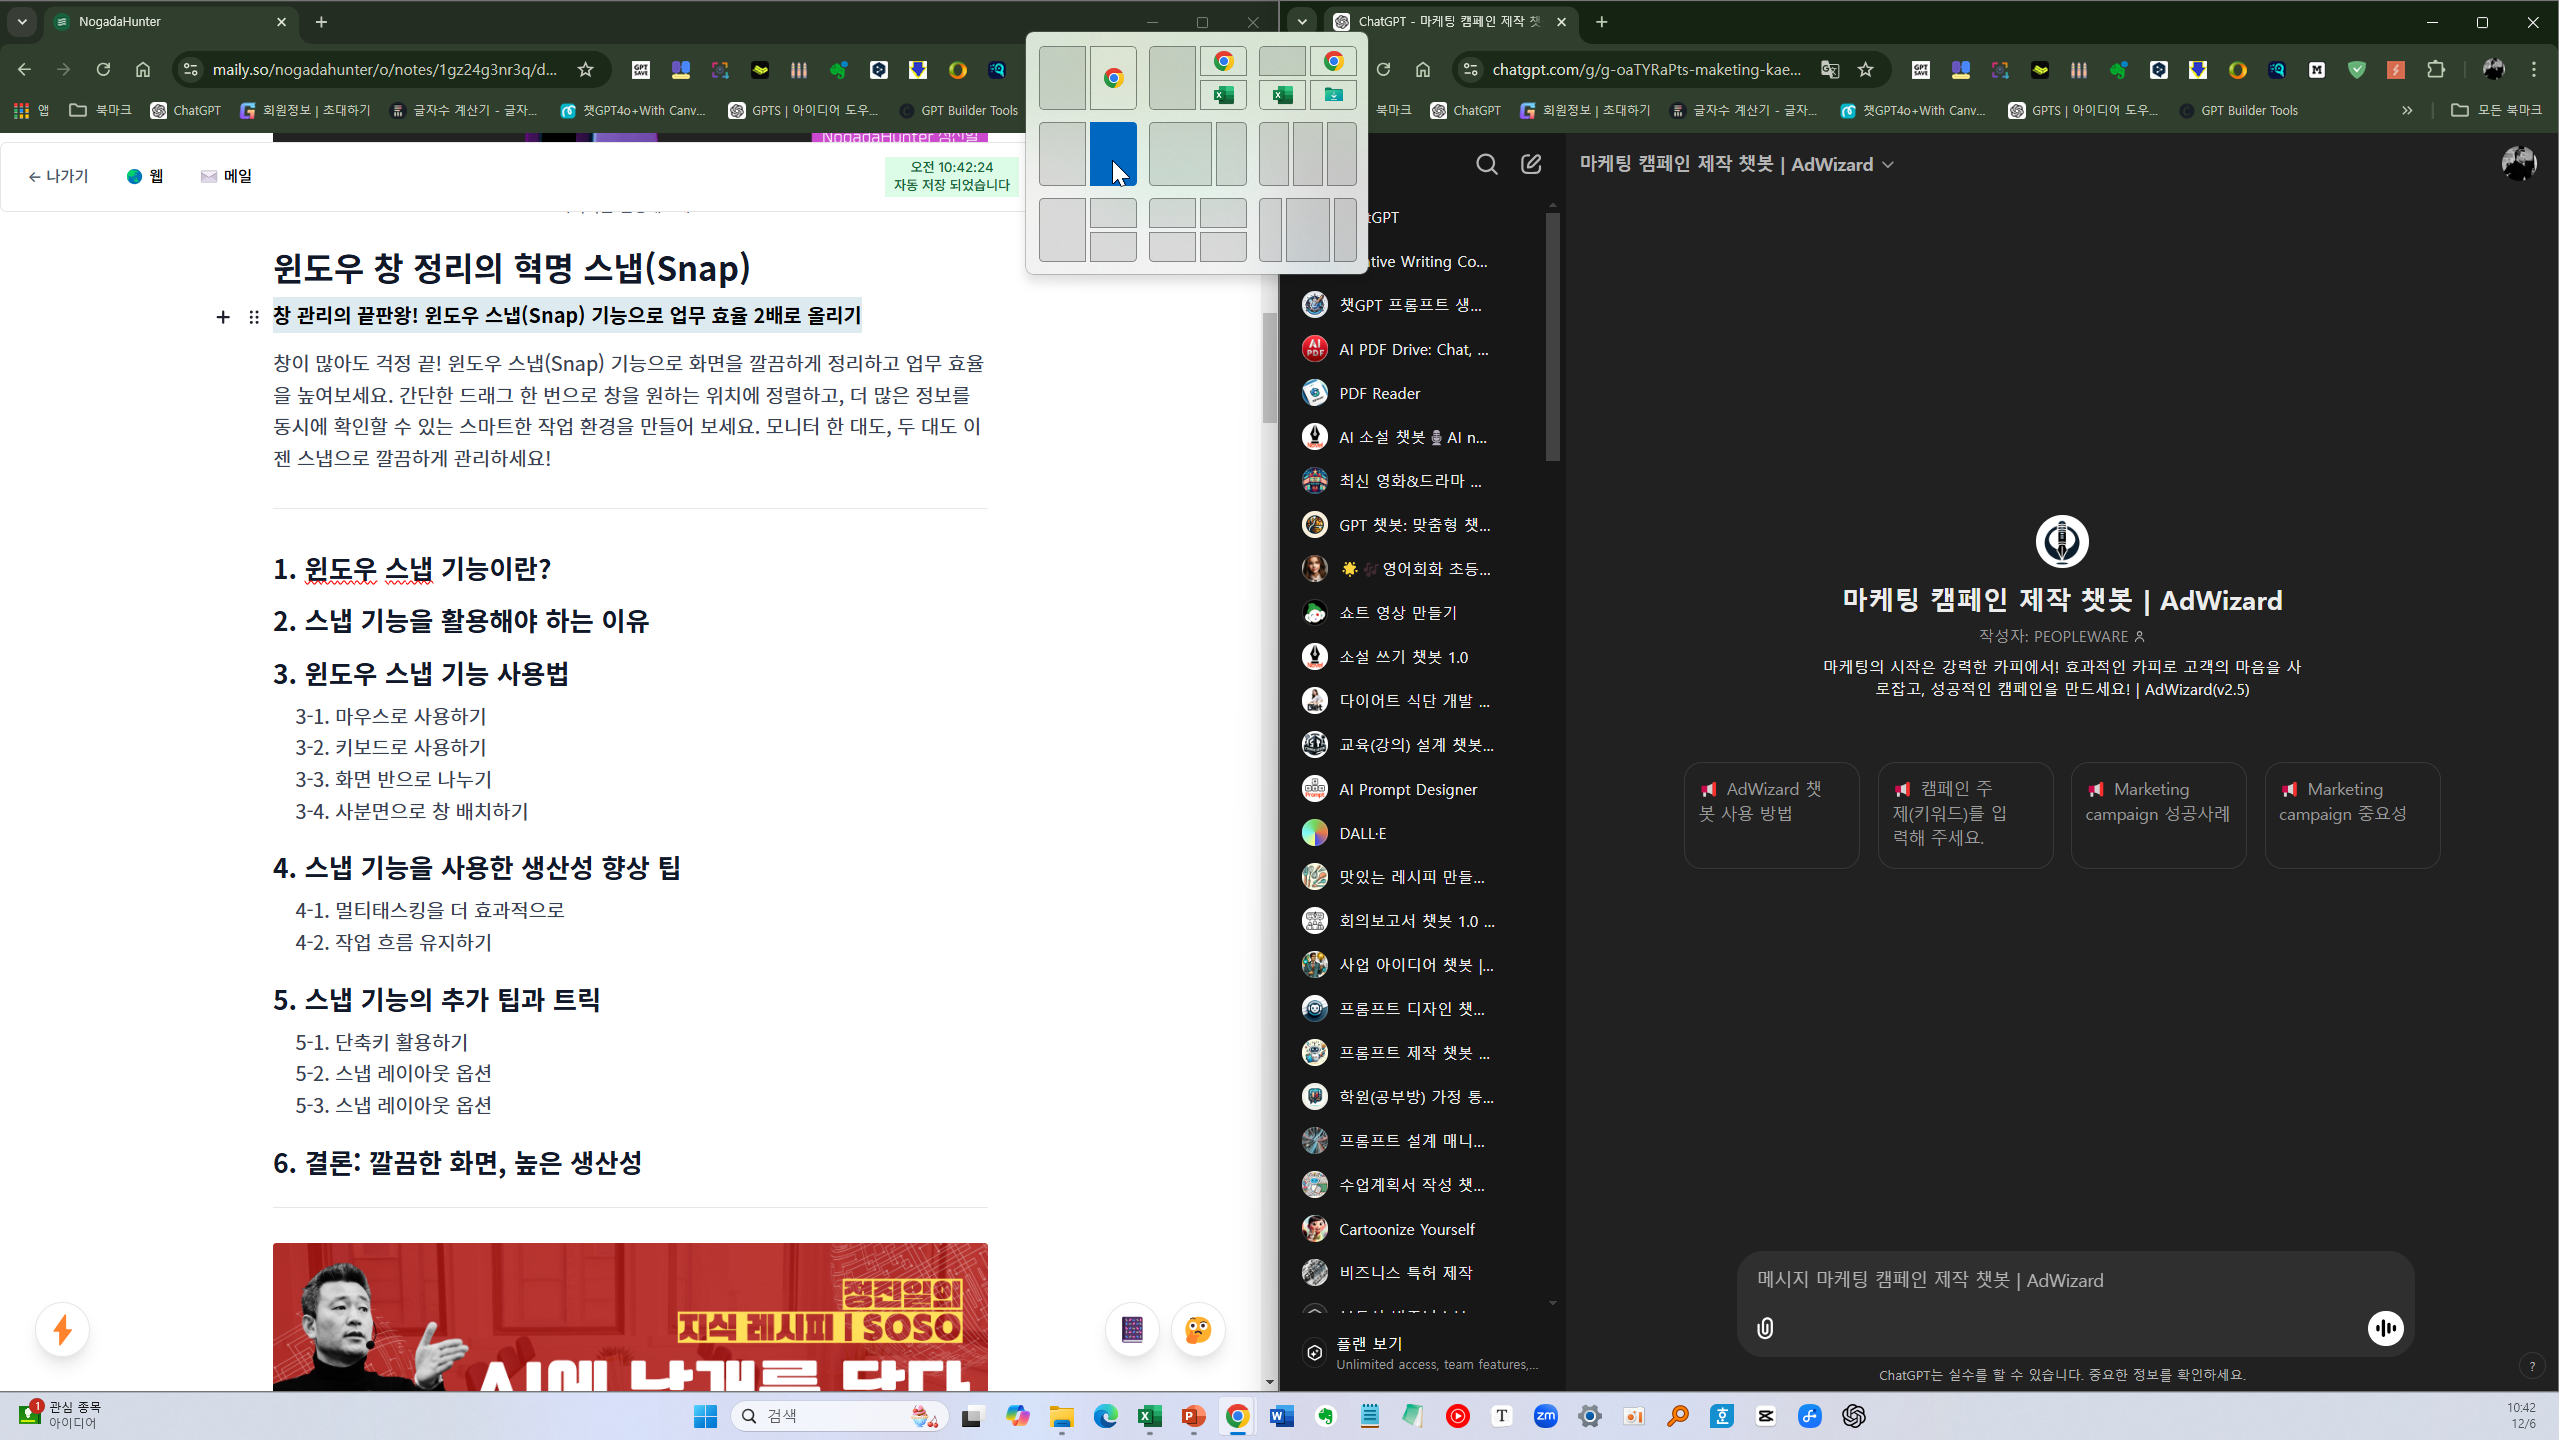Add a block with the plus icon
This screenshot has width=2559, height=1440.
click(223, 317)
